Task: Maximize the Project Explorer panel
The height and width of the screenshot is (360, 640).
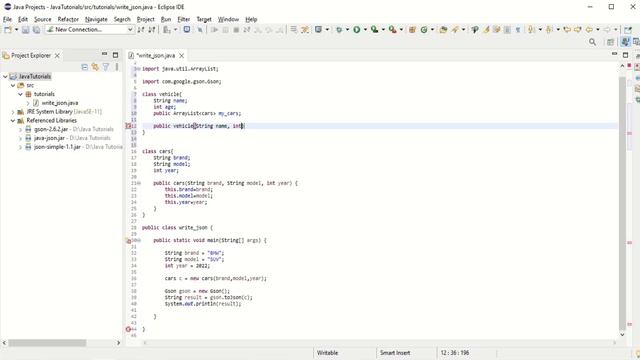Action: coord(116,55)
